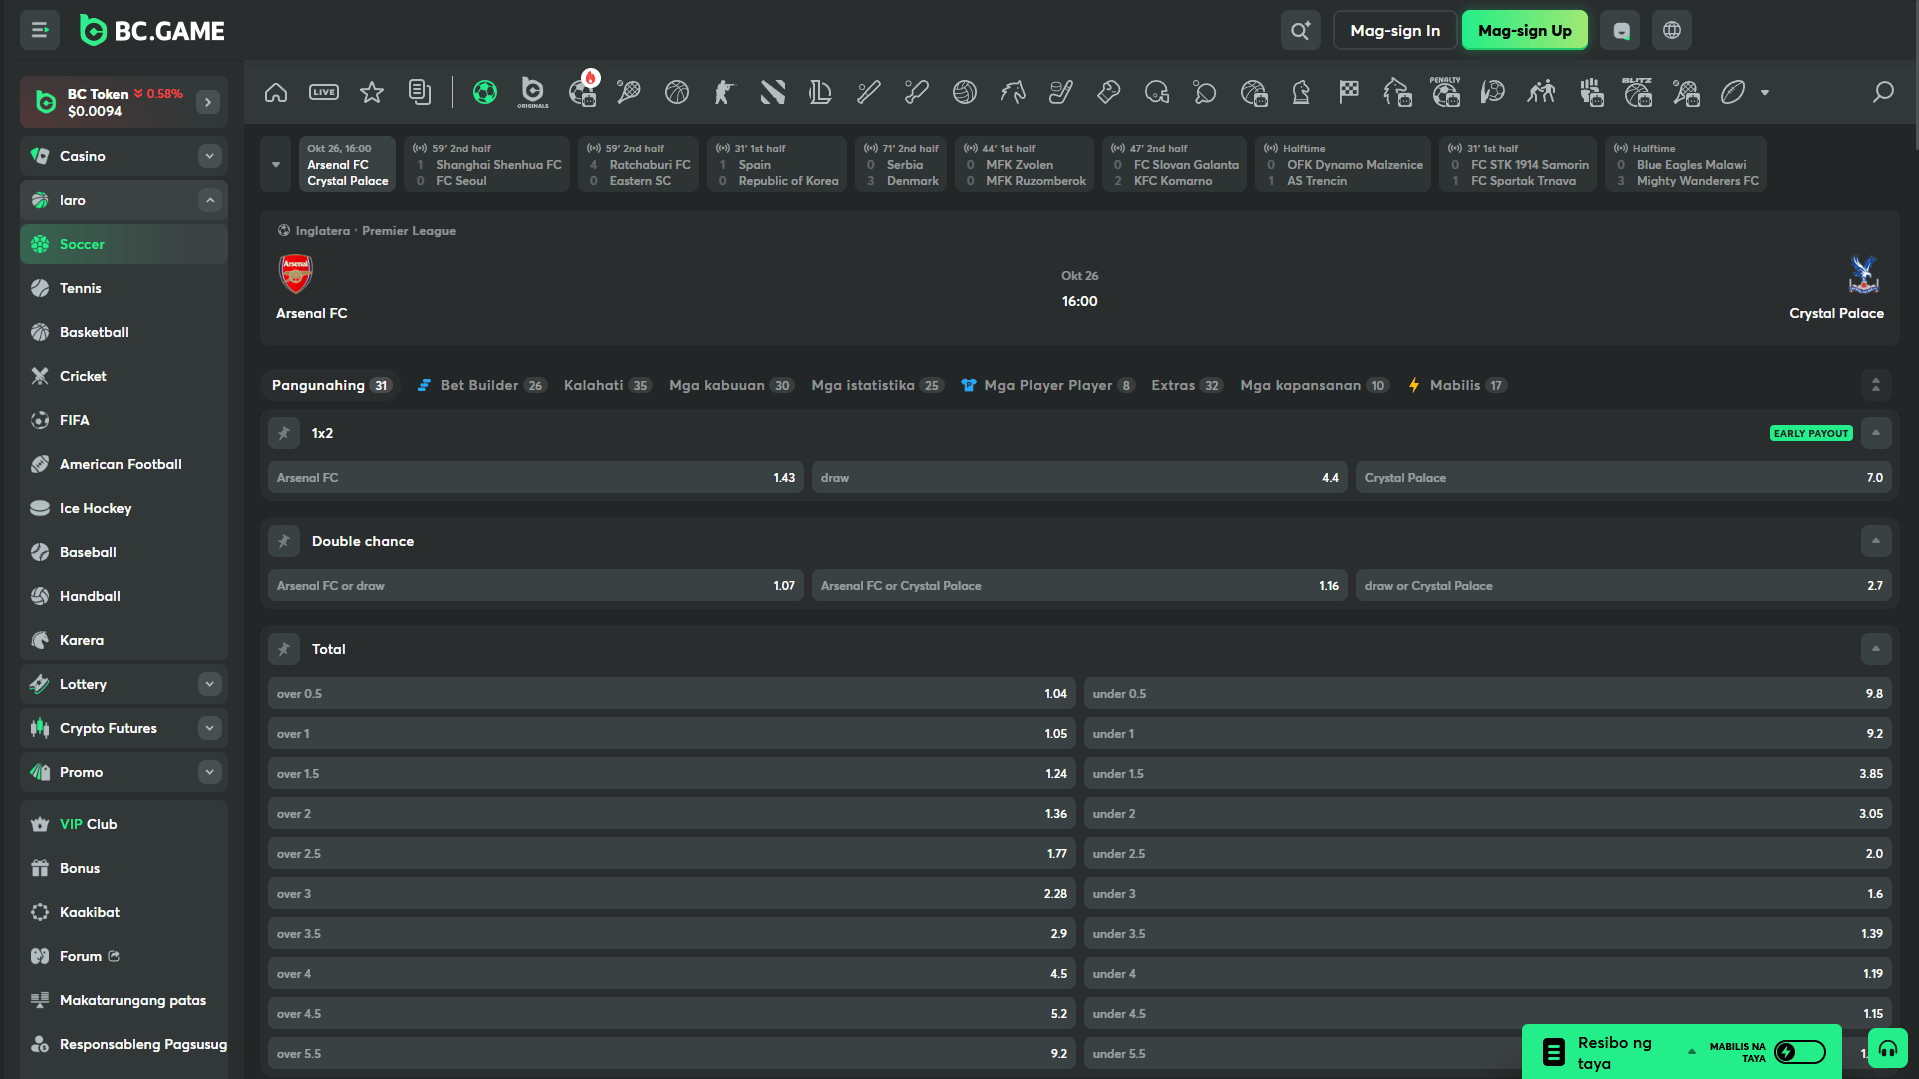Select the Counter-Strike shooter icon
The height and width of the screenshot is (1079, 1919).
725,93
